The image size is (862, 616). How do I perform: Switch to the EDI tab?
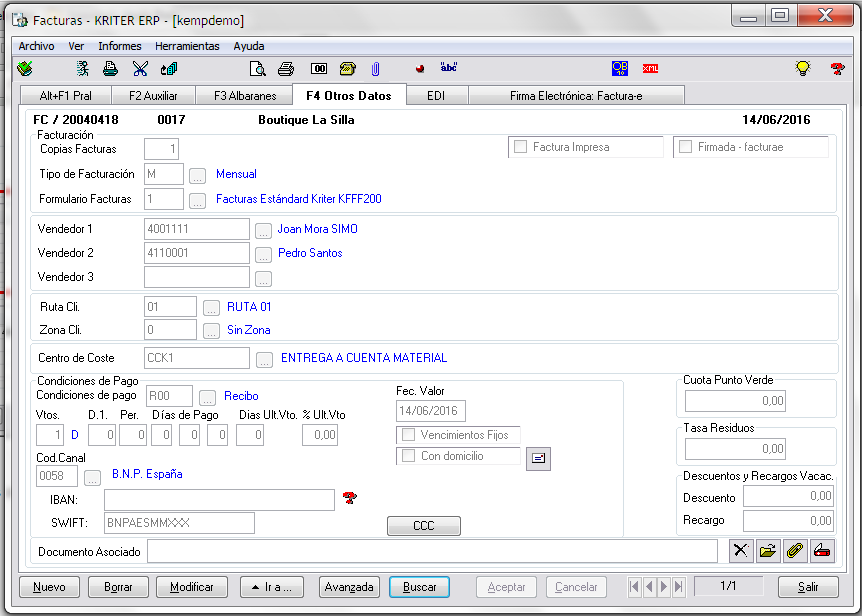click(436, 96)
